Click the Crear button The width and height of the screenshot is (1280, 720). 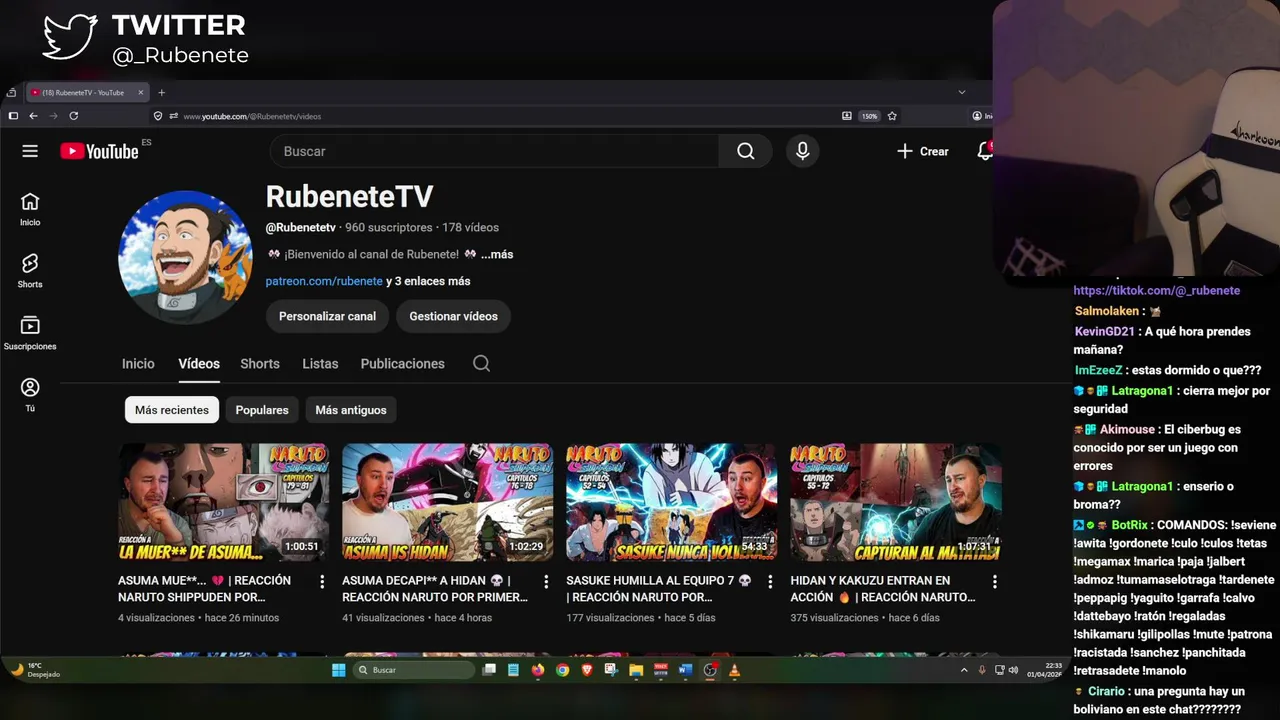pyautogui.click(x=922, y=151)
